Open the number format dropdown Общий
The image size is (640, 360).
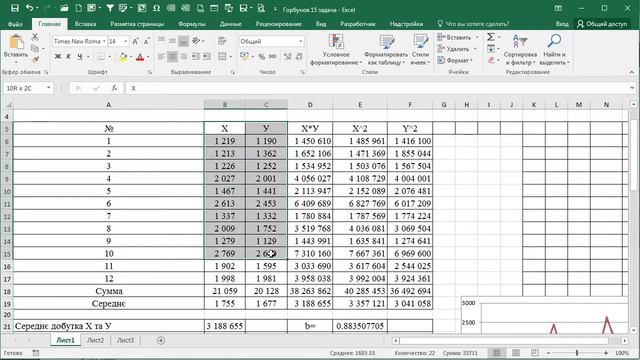(x=301, y=41)
